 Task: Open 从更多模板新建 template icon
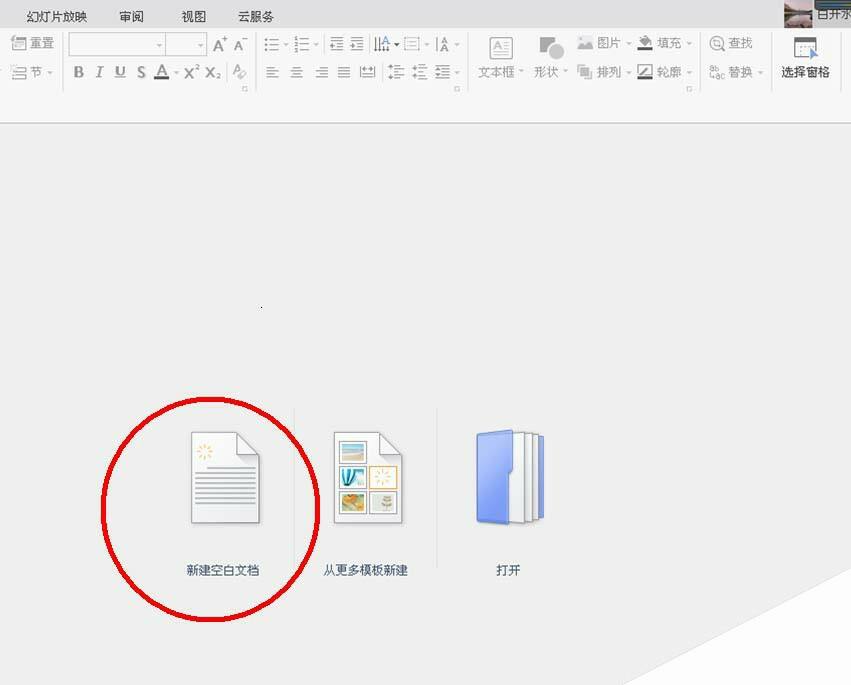367,478
